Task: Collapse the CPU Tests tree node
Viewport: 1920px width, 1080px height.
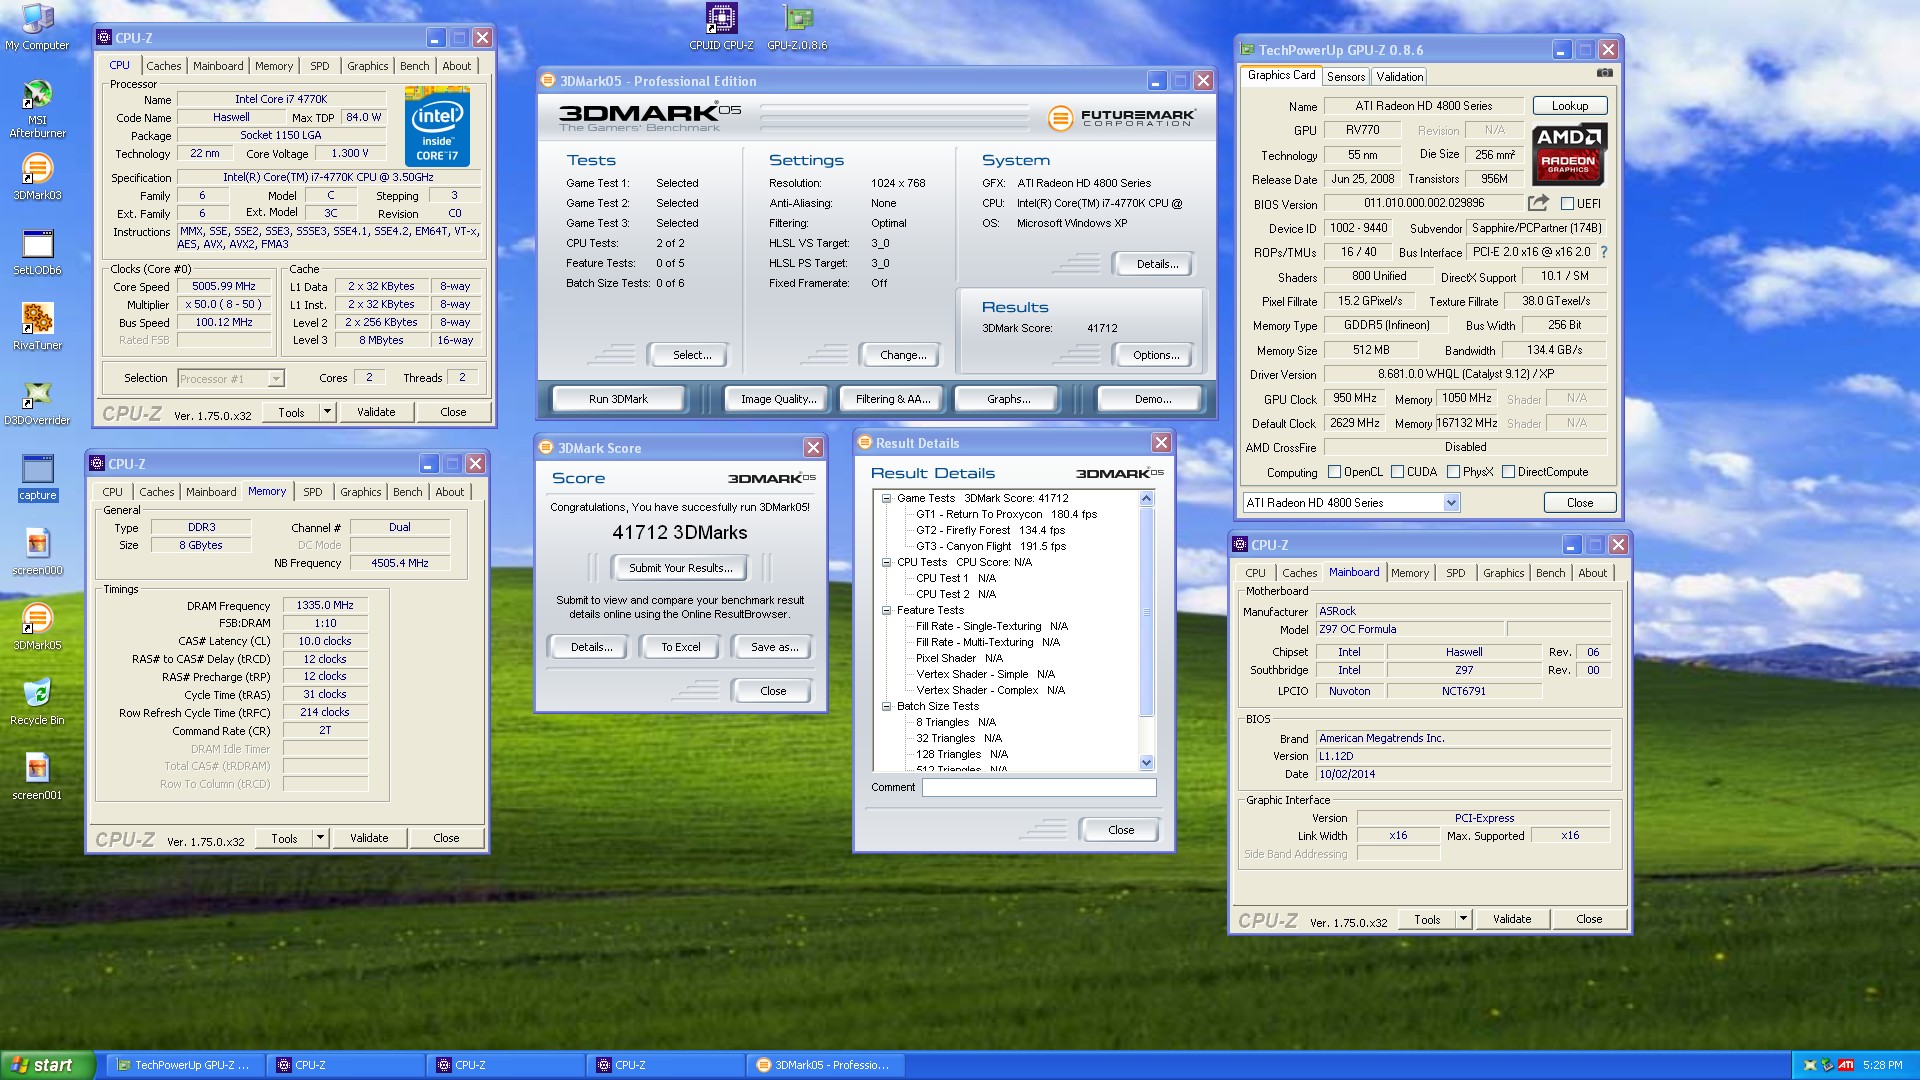Action: [x=886, y=562]
